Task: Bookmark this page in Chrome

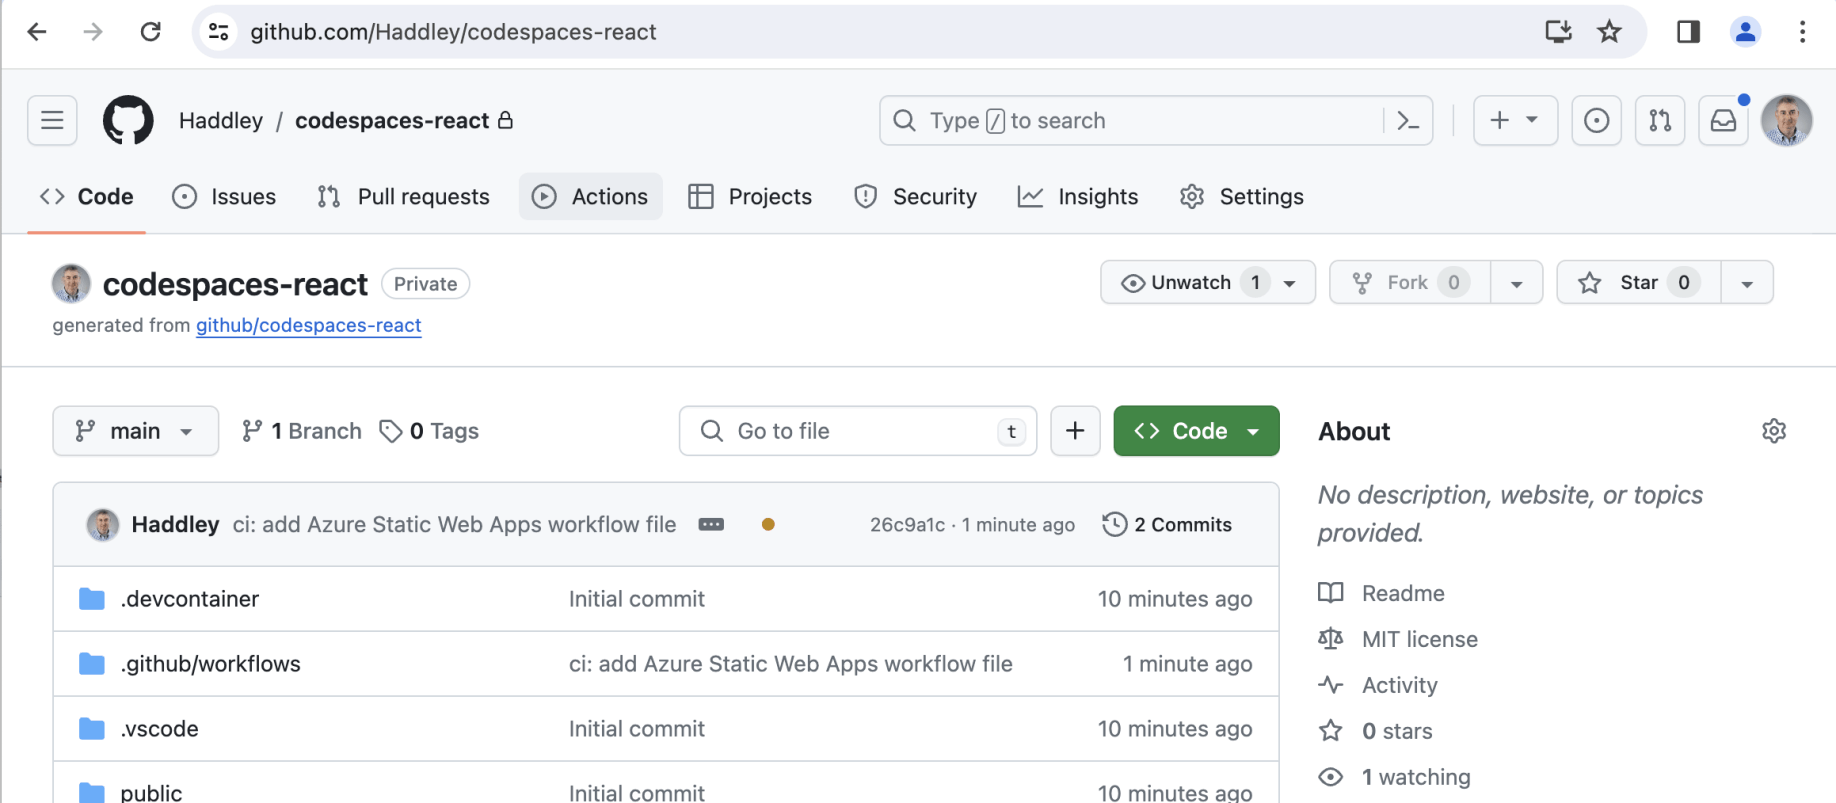Action: click(x=1609, y=32)
